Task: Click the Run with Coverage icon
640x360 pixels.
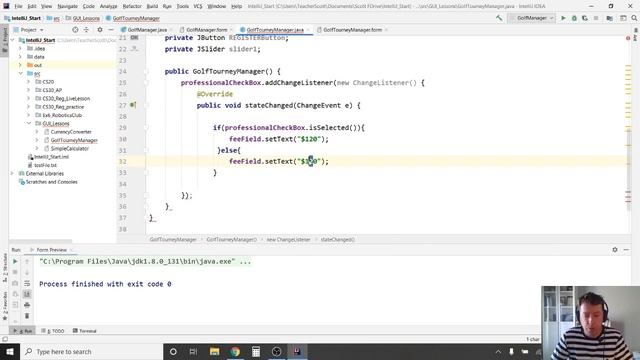Action: point(585,18)
